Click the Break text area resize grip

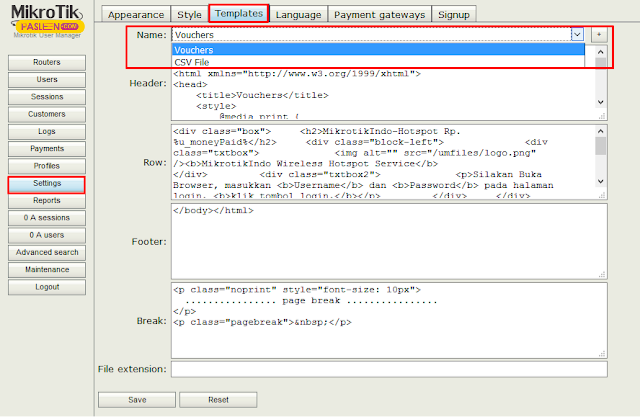click(x=602, y=354)
